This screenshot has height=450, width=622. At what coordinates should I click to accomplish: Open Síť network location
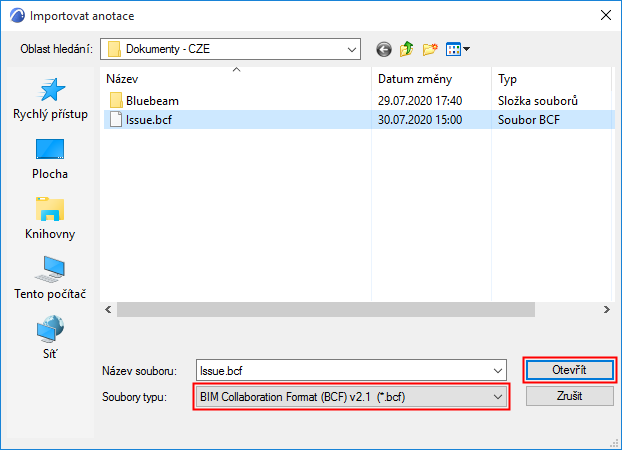(x=50, y=339)
